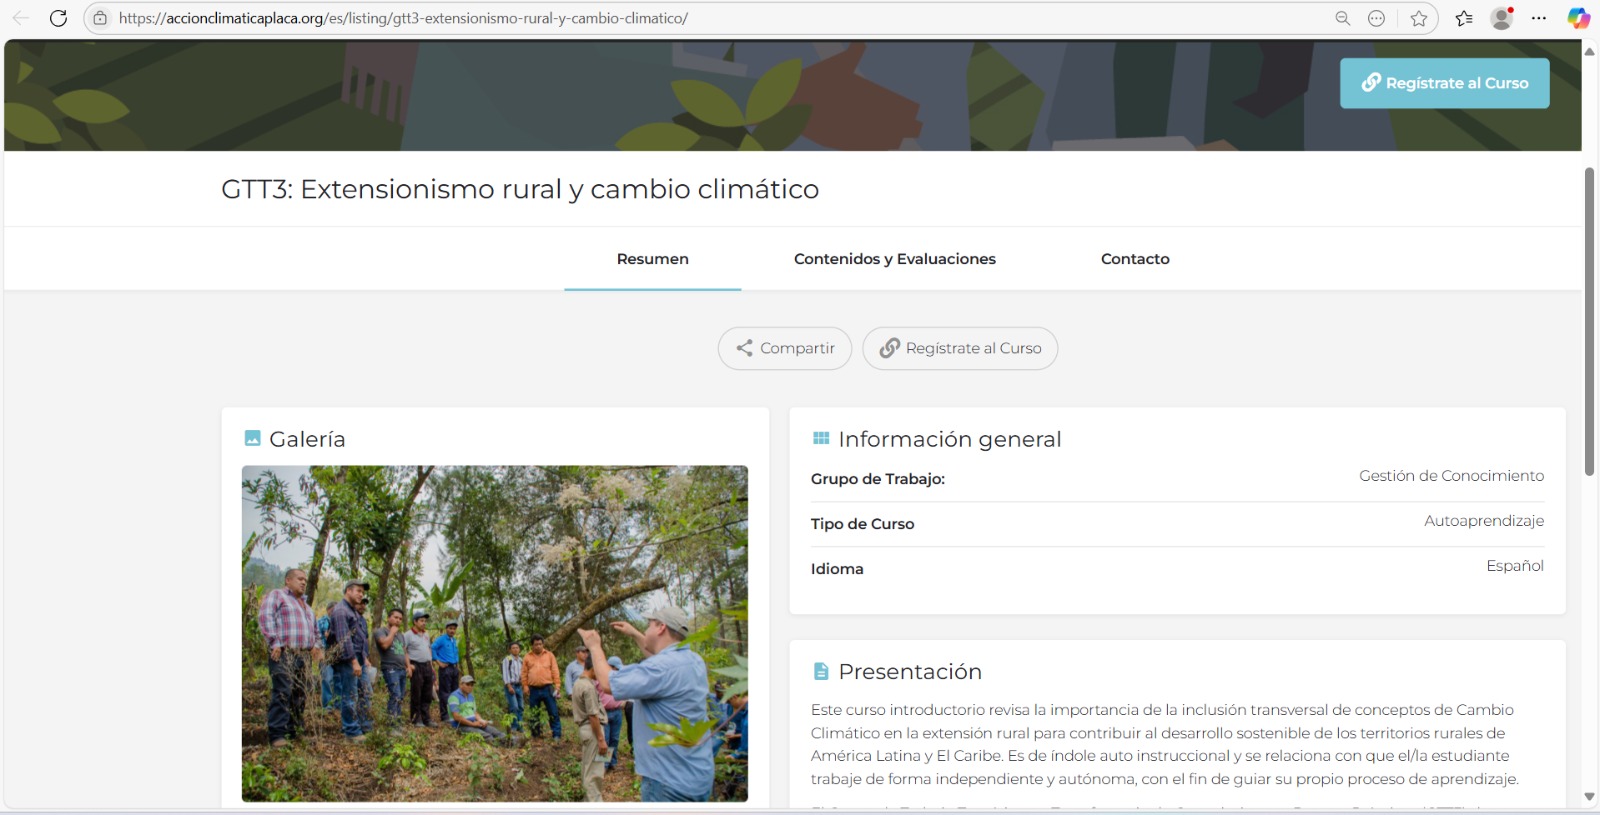The width and height of the screenshot is (1600, 815).
Task: Click the back navigation arrow
Action: click(20, 18)
